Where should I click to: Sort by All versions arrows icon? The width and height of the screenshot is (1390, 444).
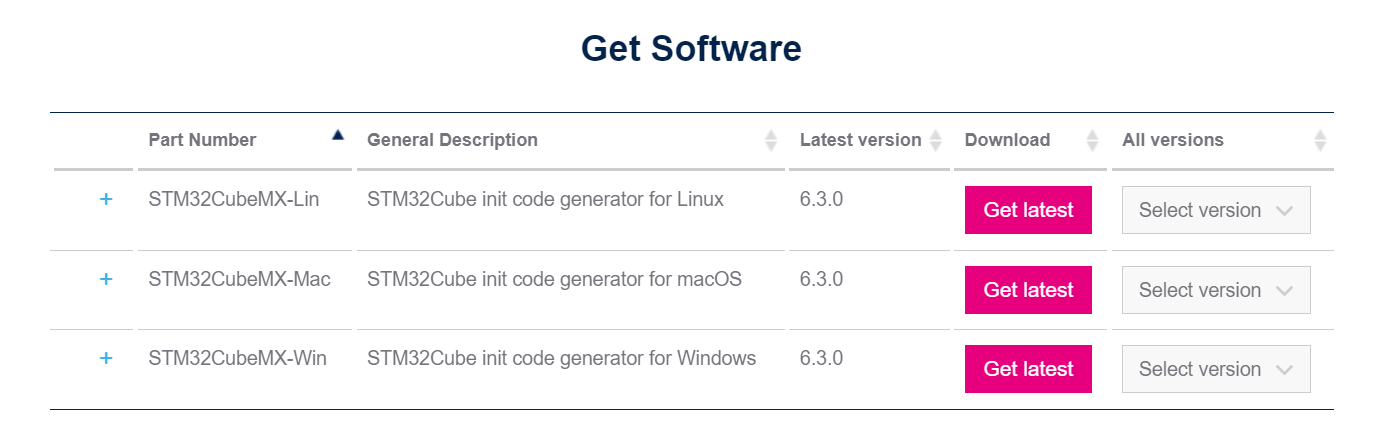[x=1320, y=140]
